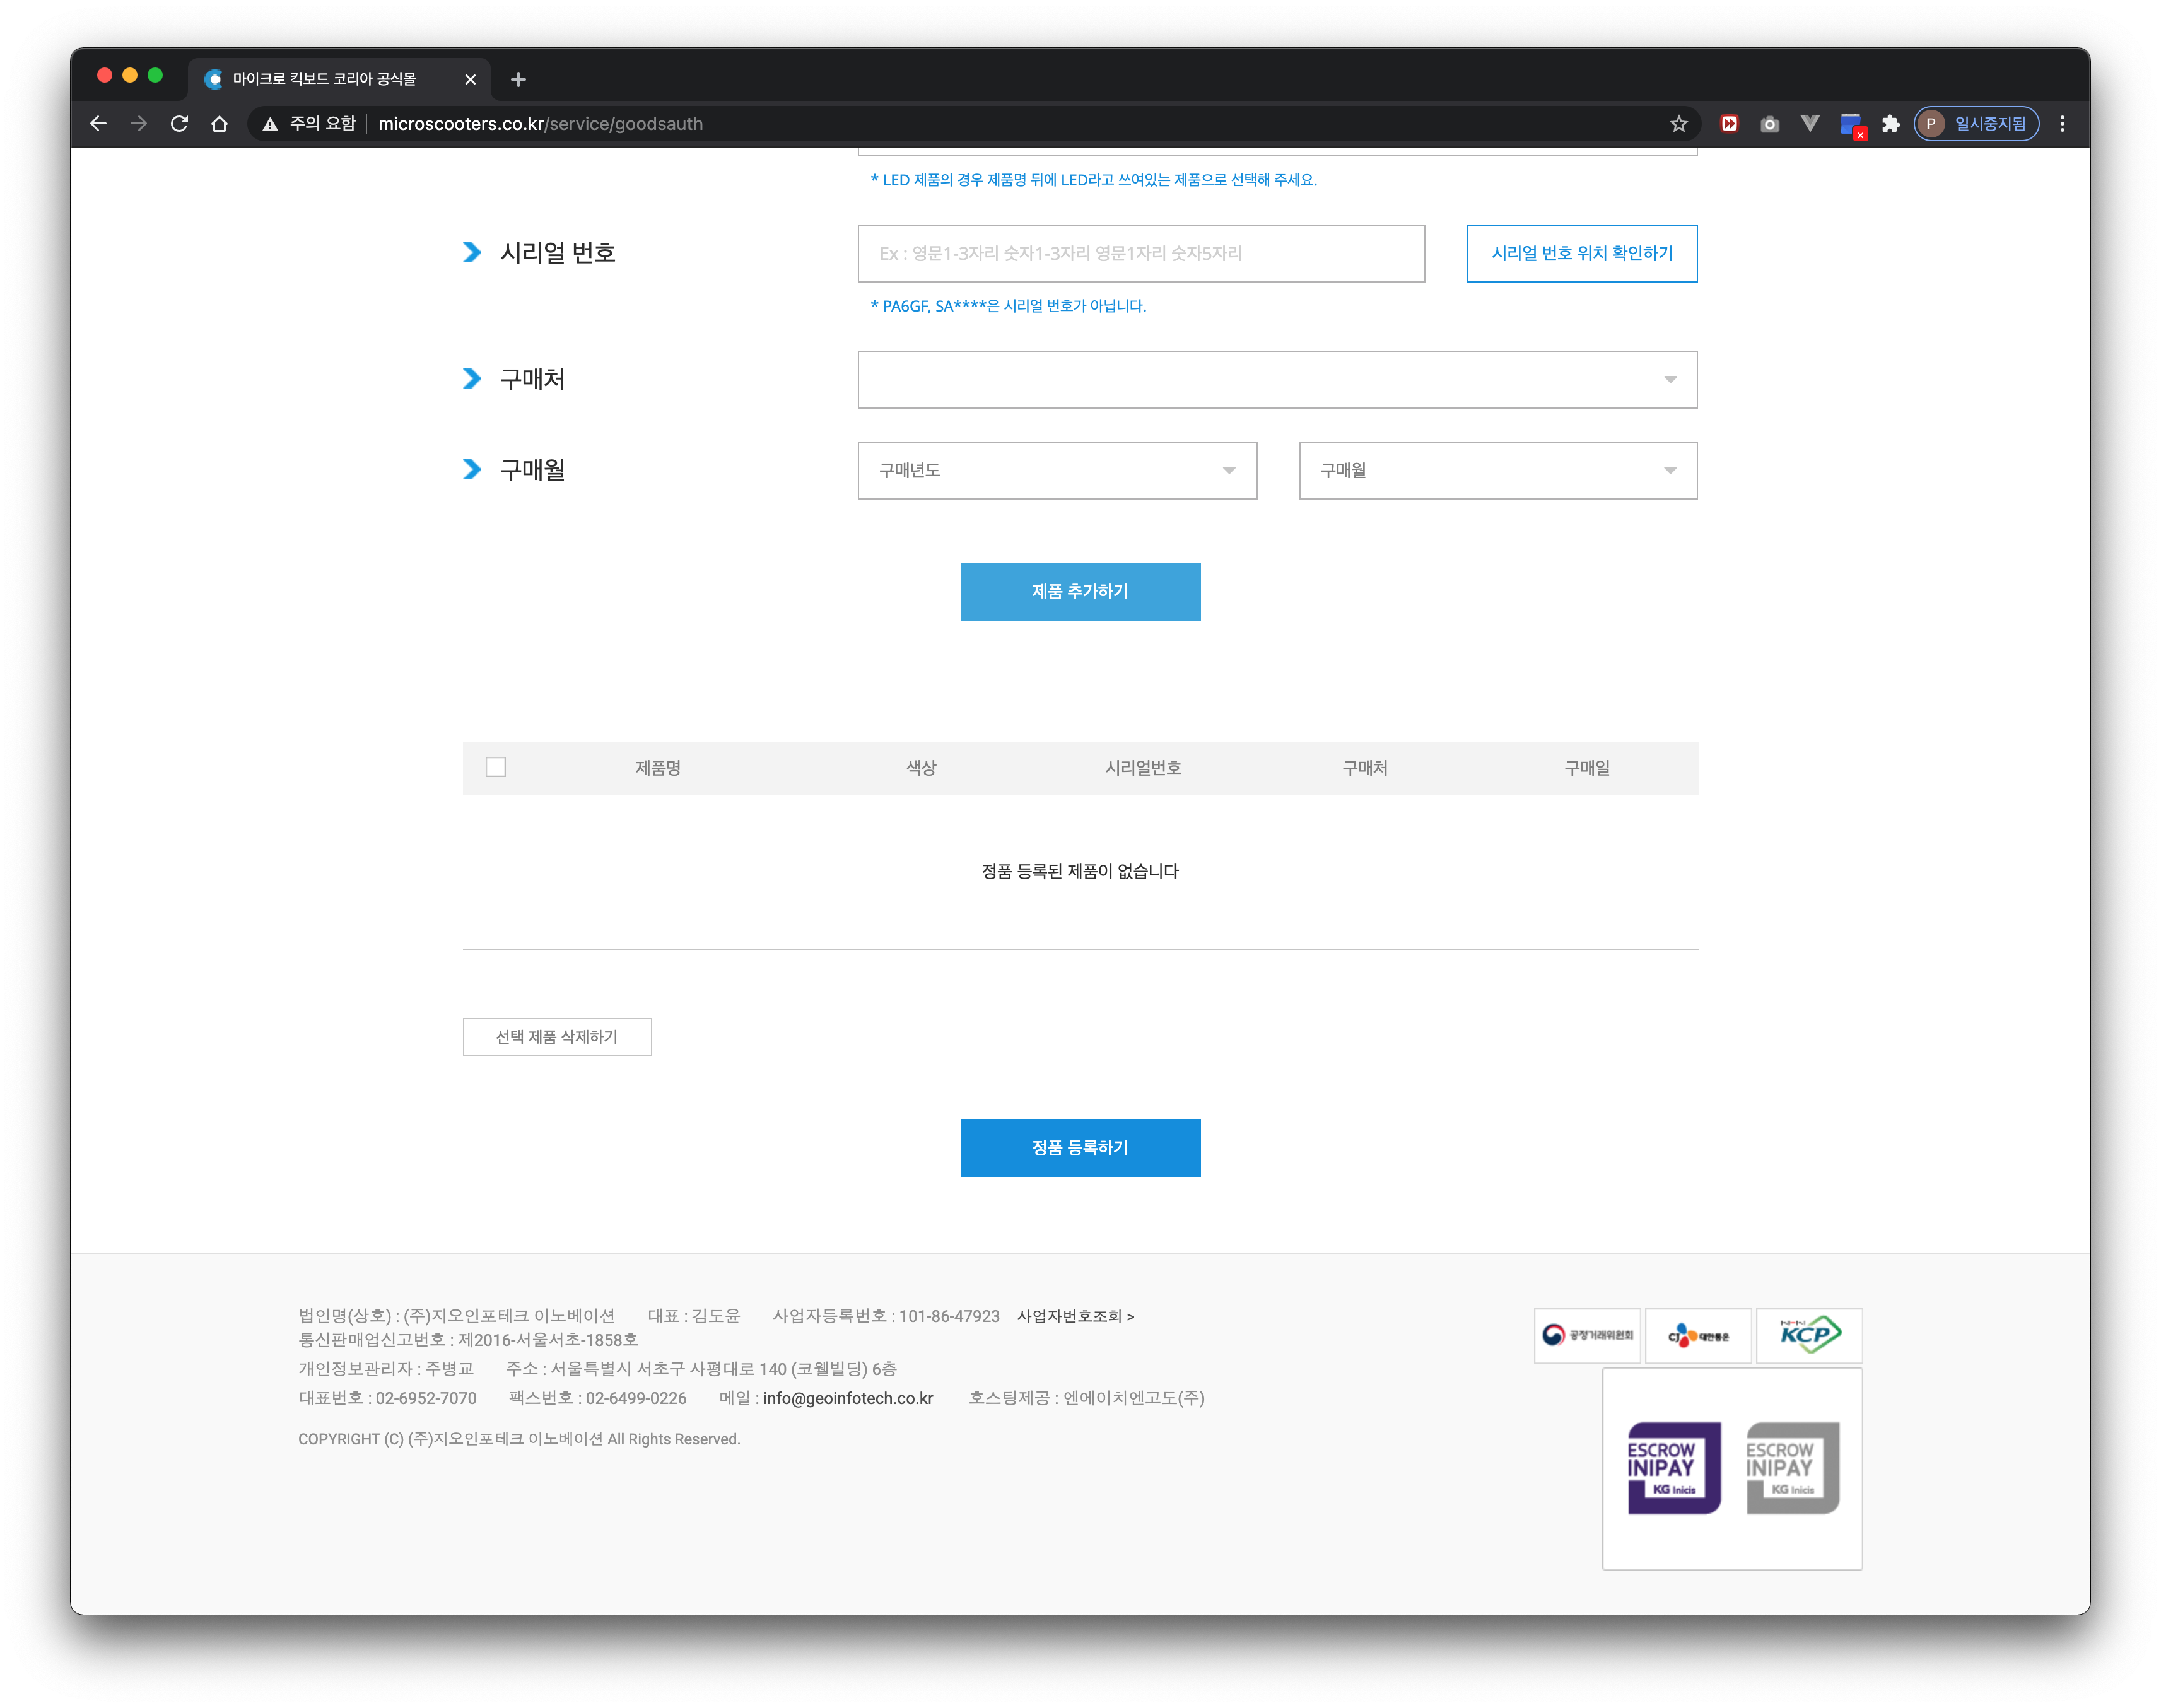Click 제품 추가하기 button
This screenshot has width=2161, height=1708.
click(x=1080, y=591)
